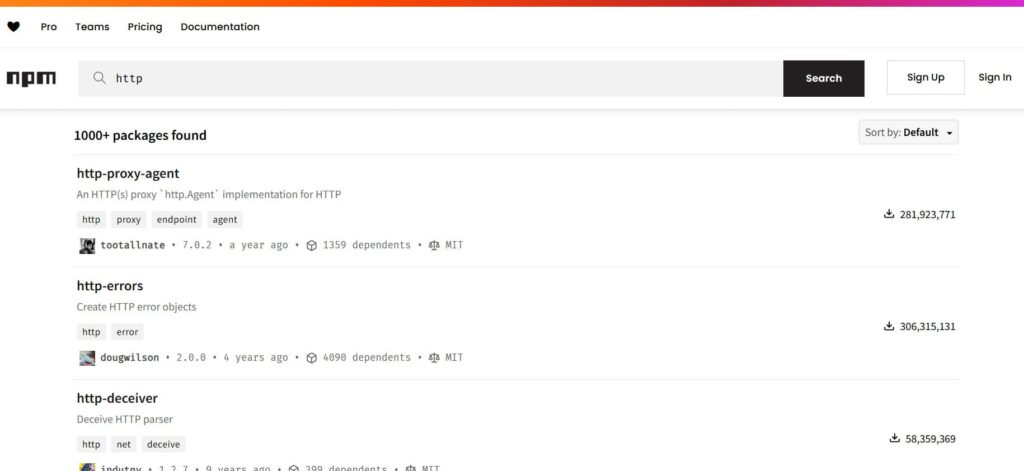Open the http-proxy-agent package title
This screenshot has height=471, width=1024.
(128, 174)
